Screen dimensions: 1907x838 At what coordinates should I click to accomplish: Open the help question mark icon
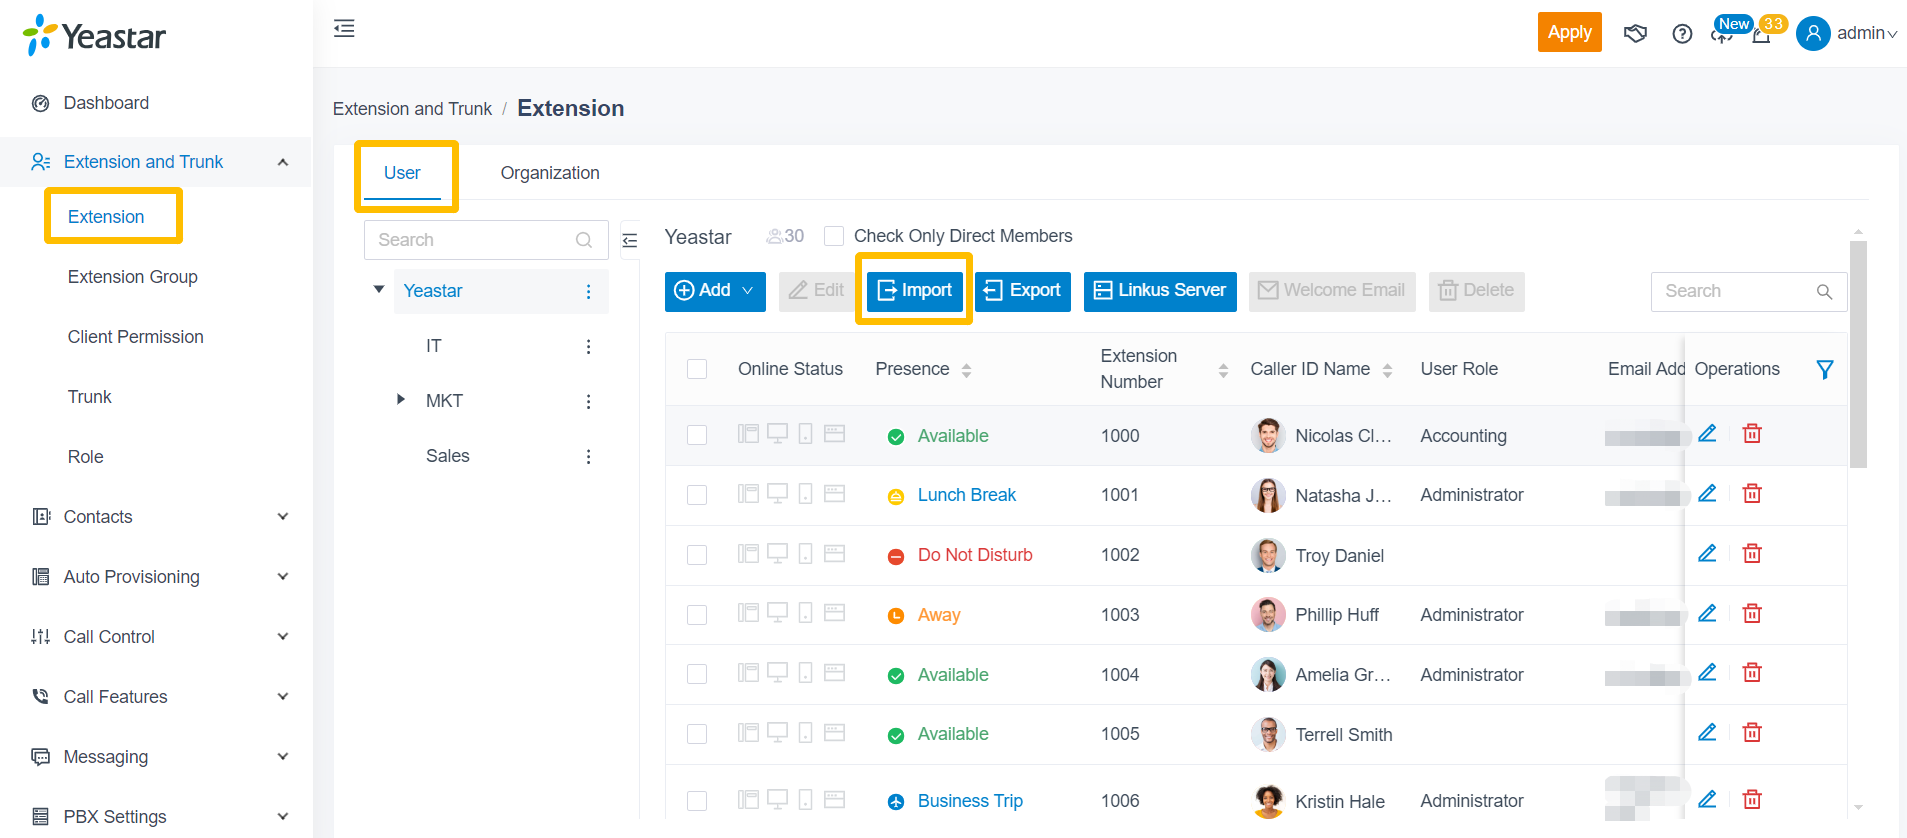pos(1682,34)
